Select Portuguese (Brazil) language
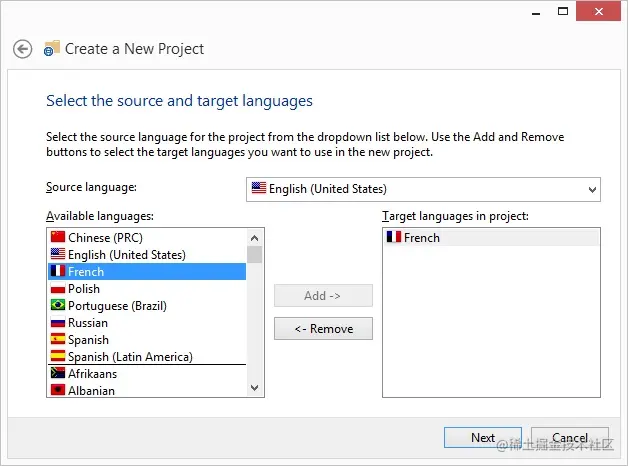Screen dimensions: 628x466 (147, 305)
